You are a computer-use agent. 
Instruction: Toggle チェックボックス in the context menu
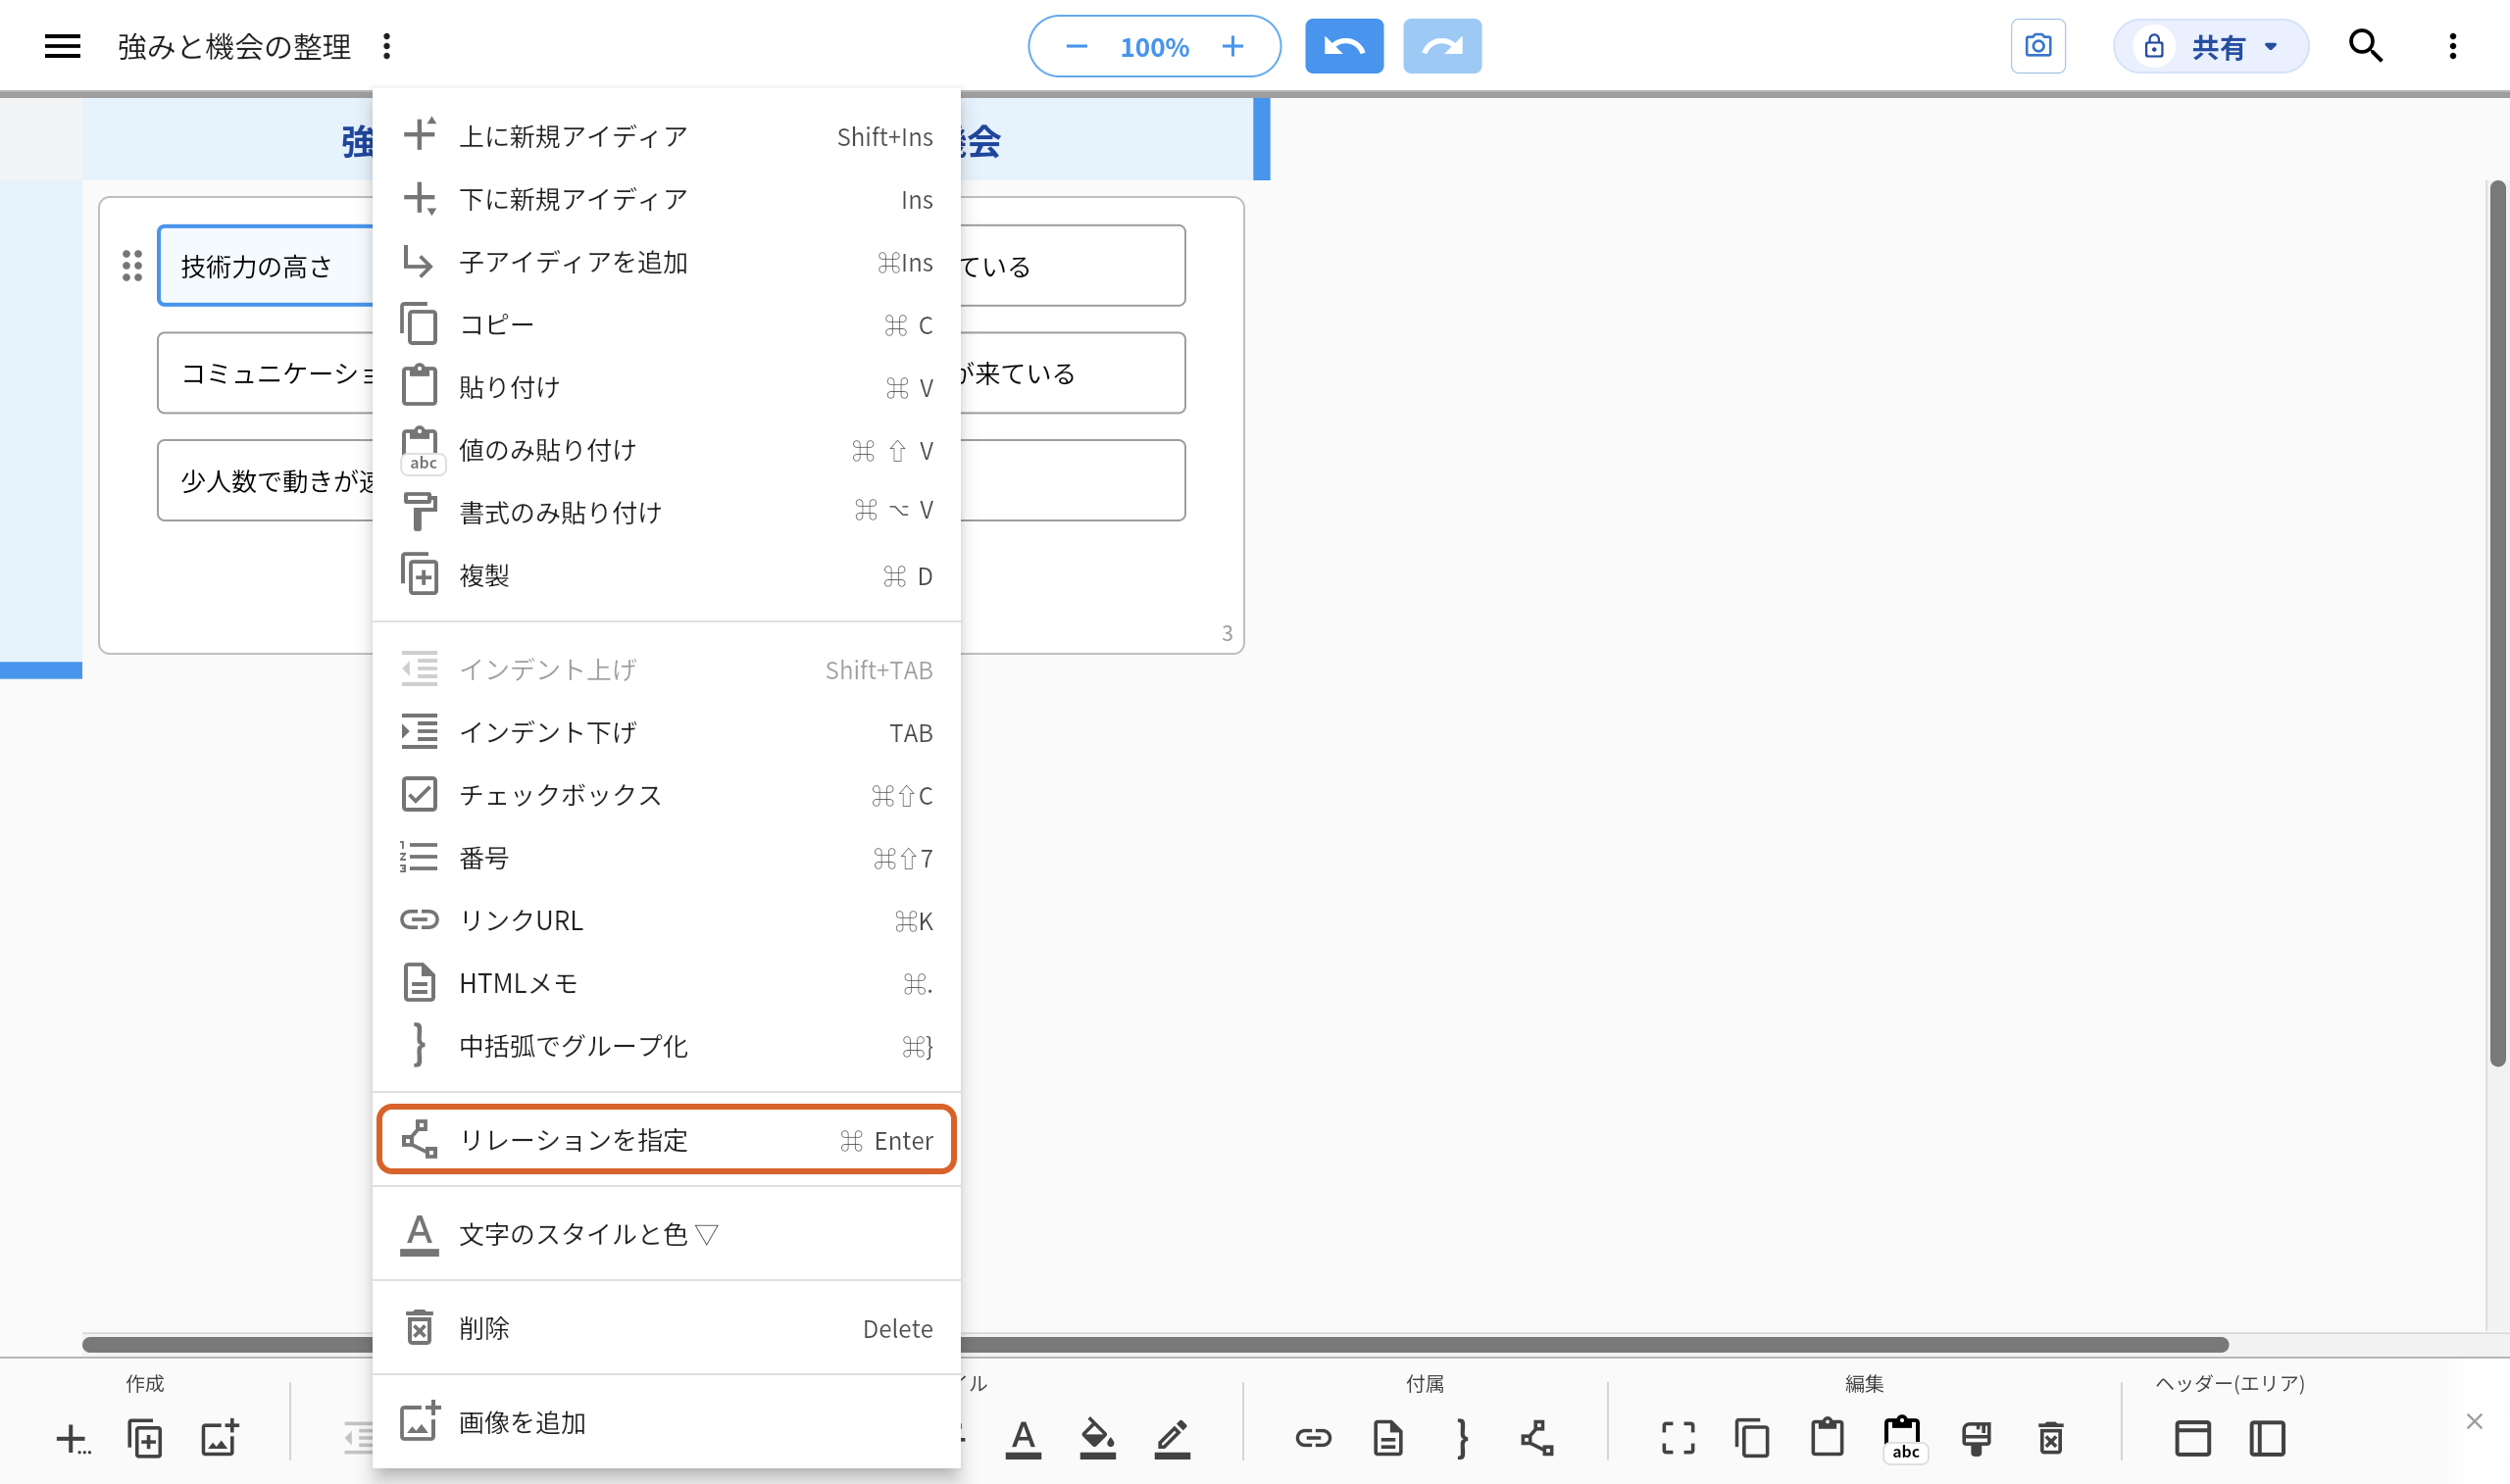tap(666, 795)
